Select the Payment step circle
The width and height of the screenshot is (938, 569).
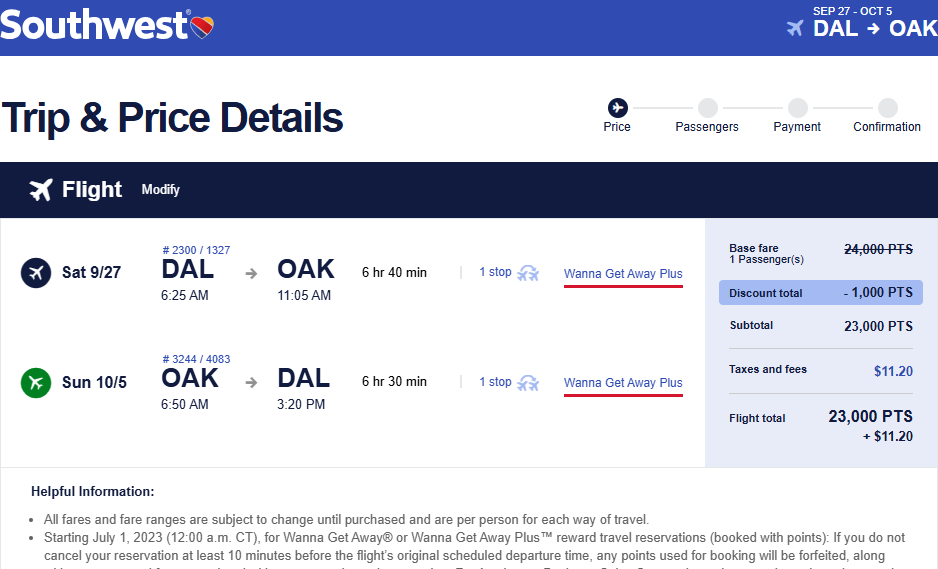(x=797, y=107)
